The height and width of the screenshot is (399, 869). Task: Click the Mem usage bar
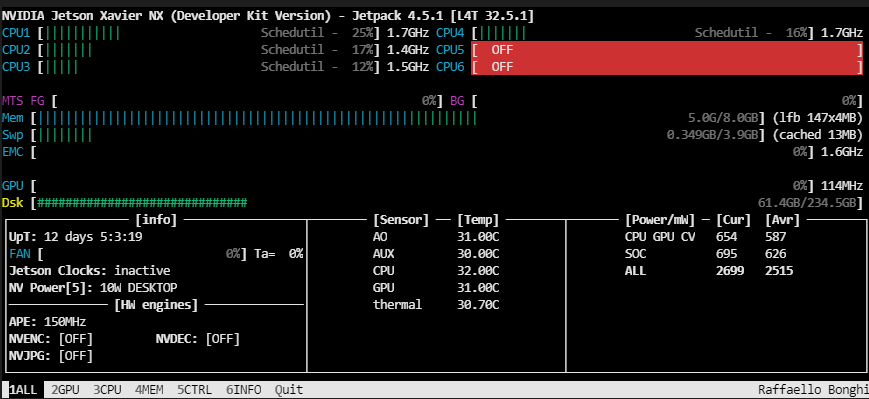258,117
